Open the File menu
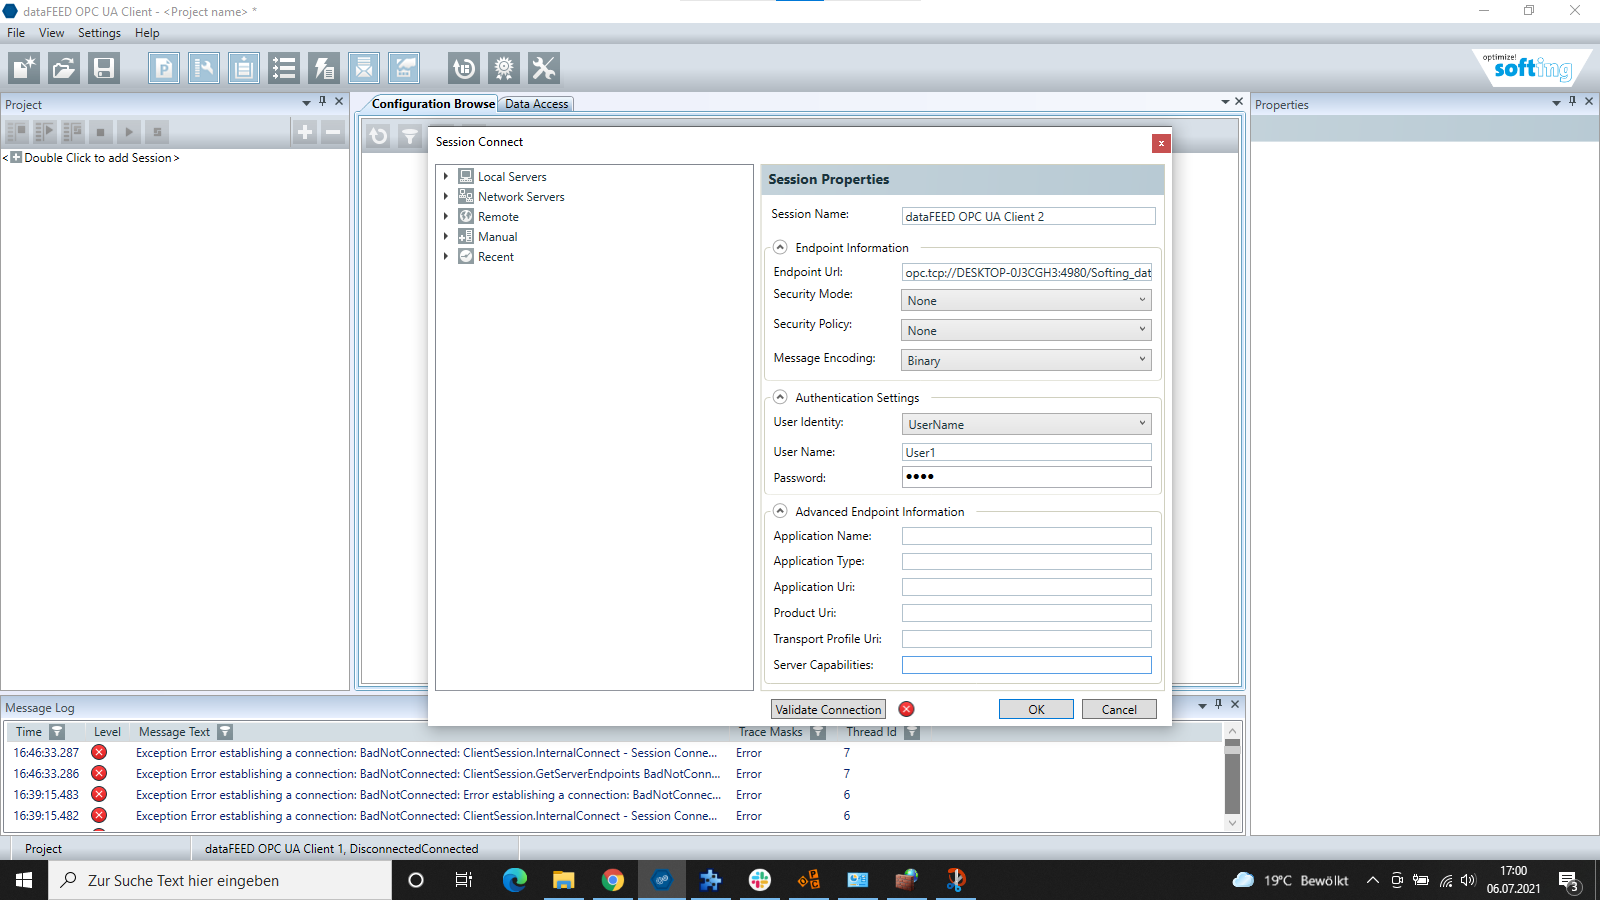1600x900 pixels. (16, 33)
